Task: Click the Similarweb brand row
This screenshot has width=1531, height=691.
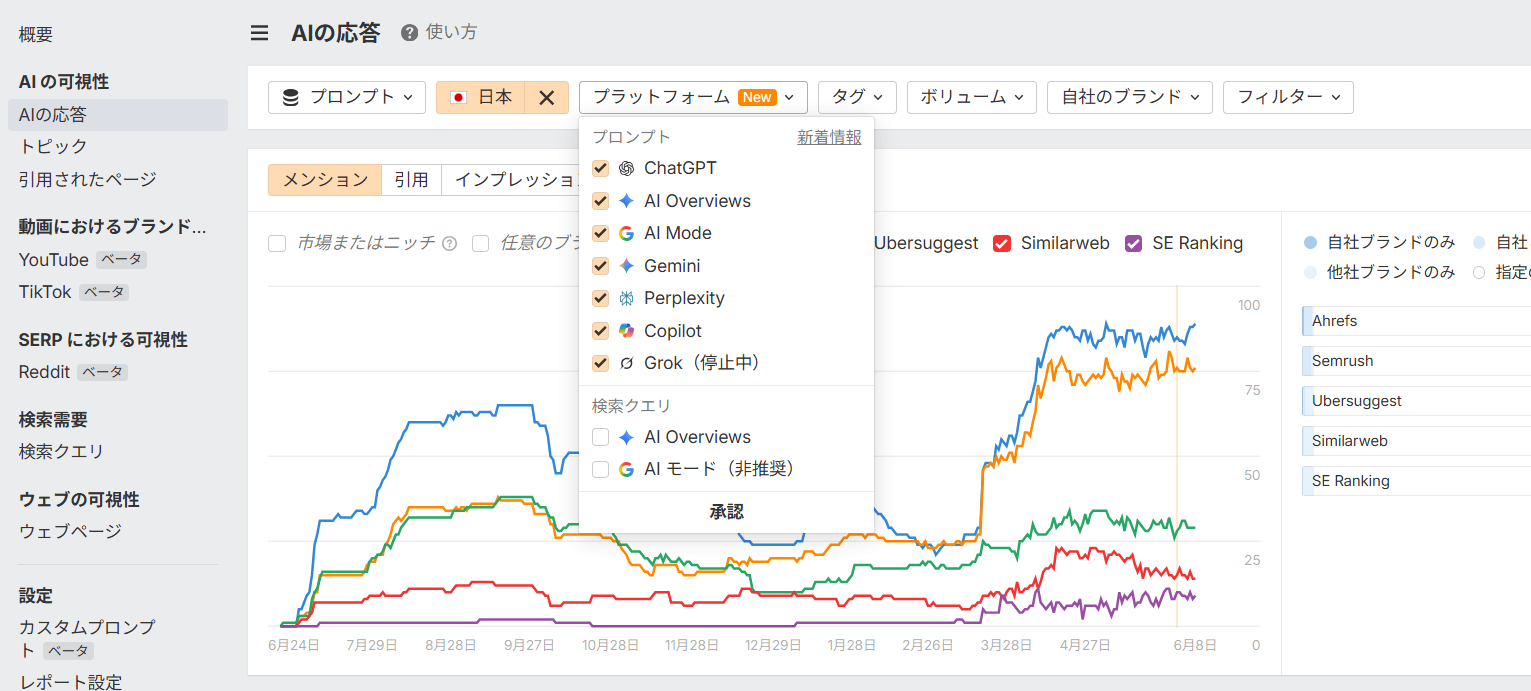Action: coord(1416,441)
